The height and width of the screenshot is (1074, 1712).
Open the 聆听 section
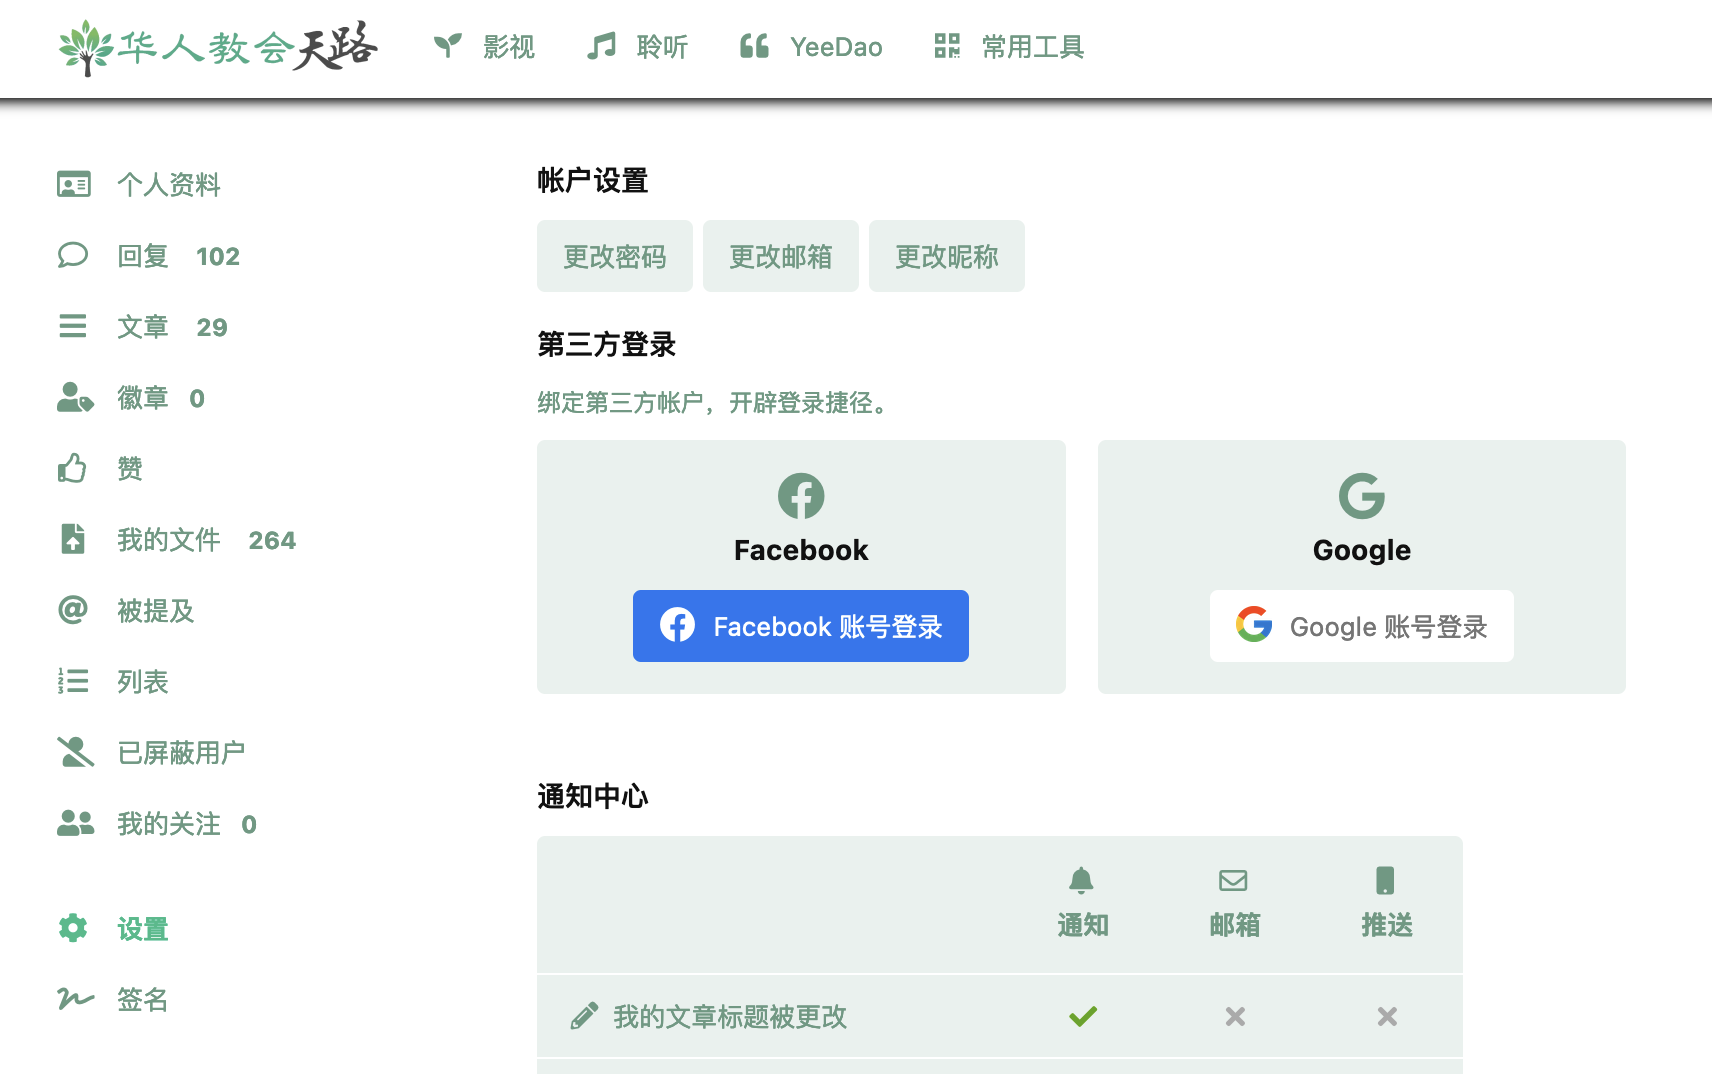(637, 47)
